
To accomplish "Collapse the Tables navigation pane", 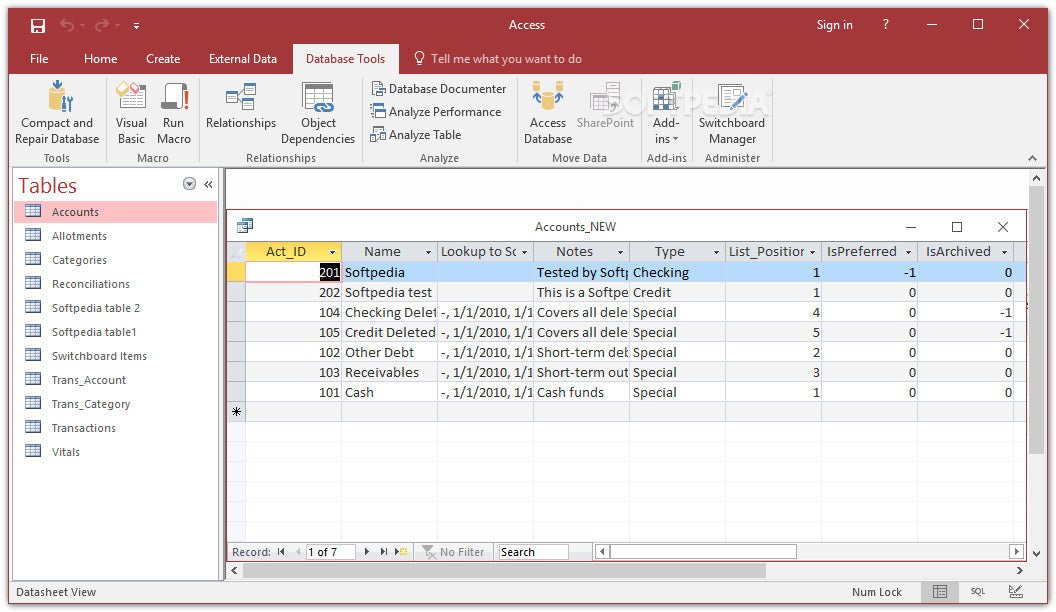I will coord(208,185).
